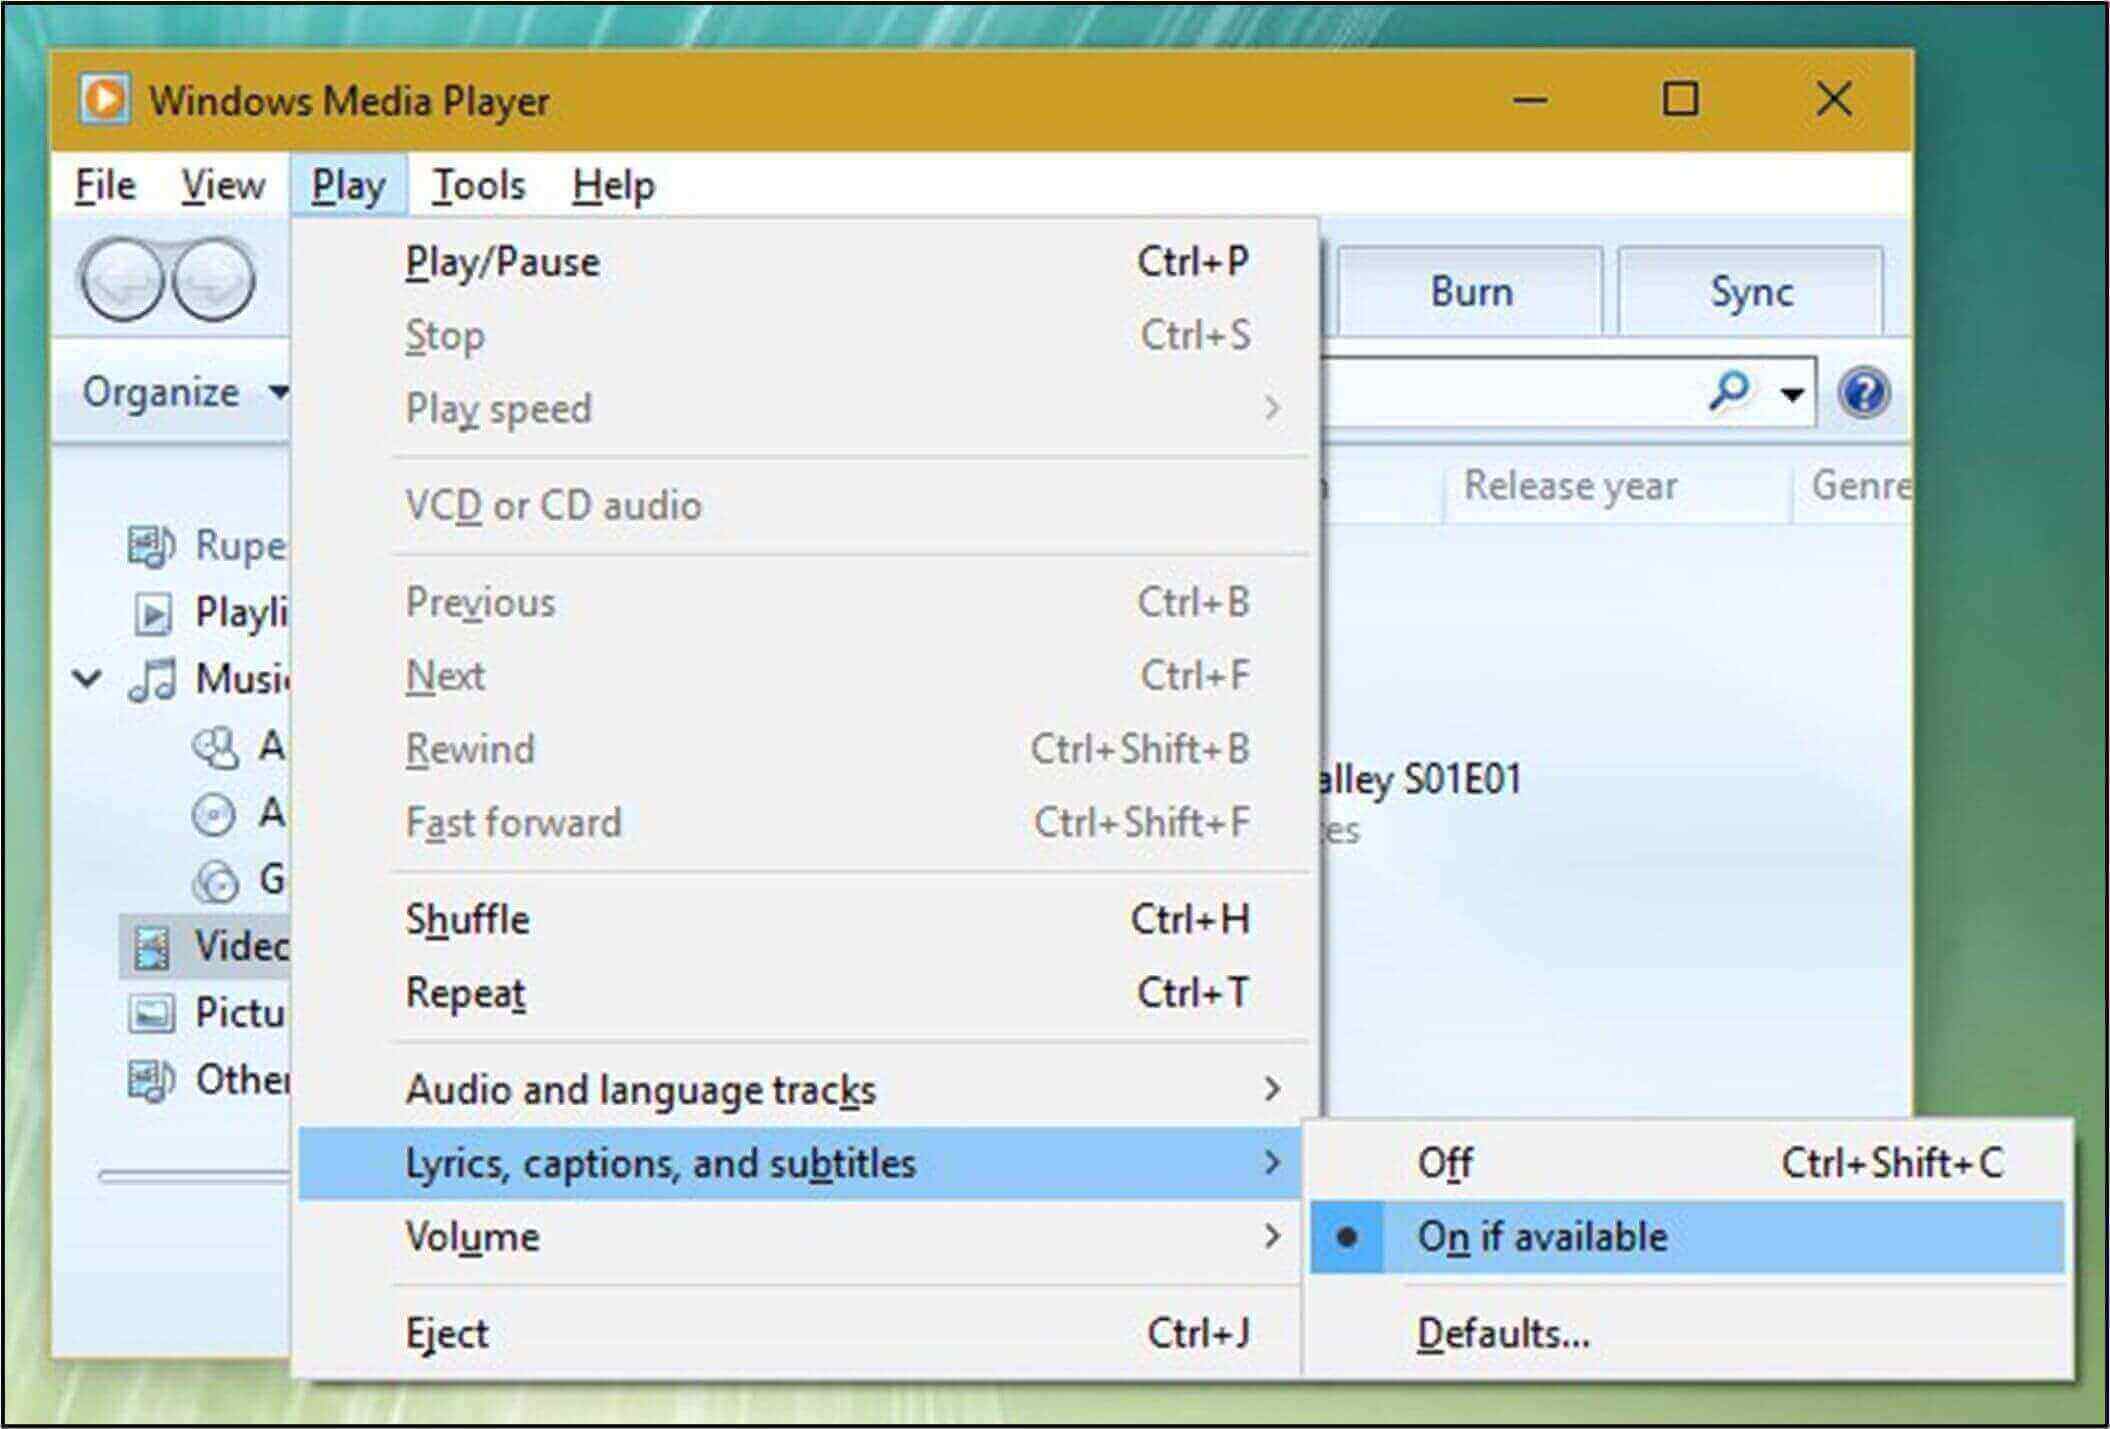Click the blue help question mark icon
This screenshot has height=1429, width=2110.
click(x=1863, y=392)
